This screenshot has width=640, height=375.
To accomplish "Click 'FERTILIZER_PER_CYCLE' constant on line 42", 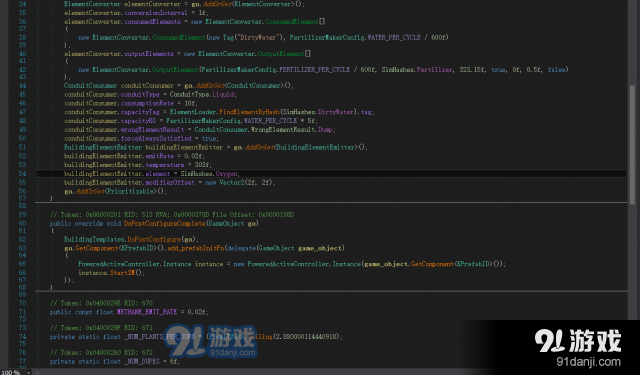I will (314, 70).
